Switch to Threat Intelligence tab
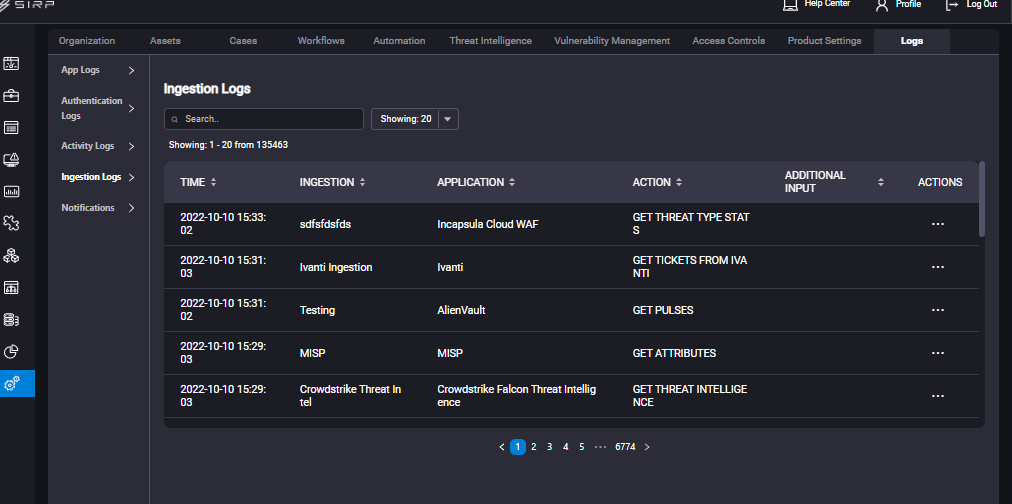The height and width of the screenshot is (504, 1012). pos(491,41)
